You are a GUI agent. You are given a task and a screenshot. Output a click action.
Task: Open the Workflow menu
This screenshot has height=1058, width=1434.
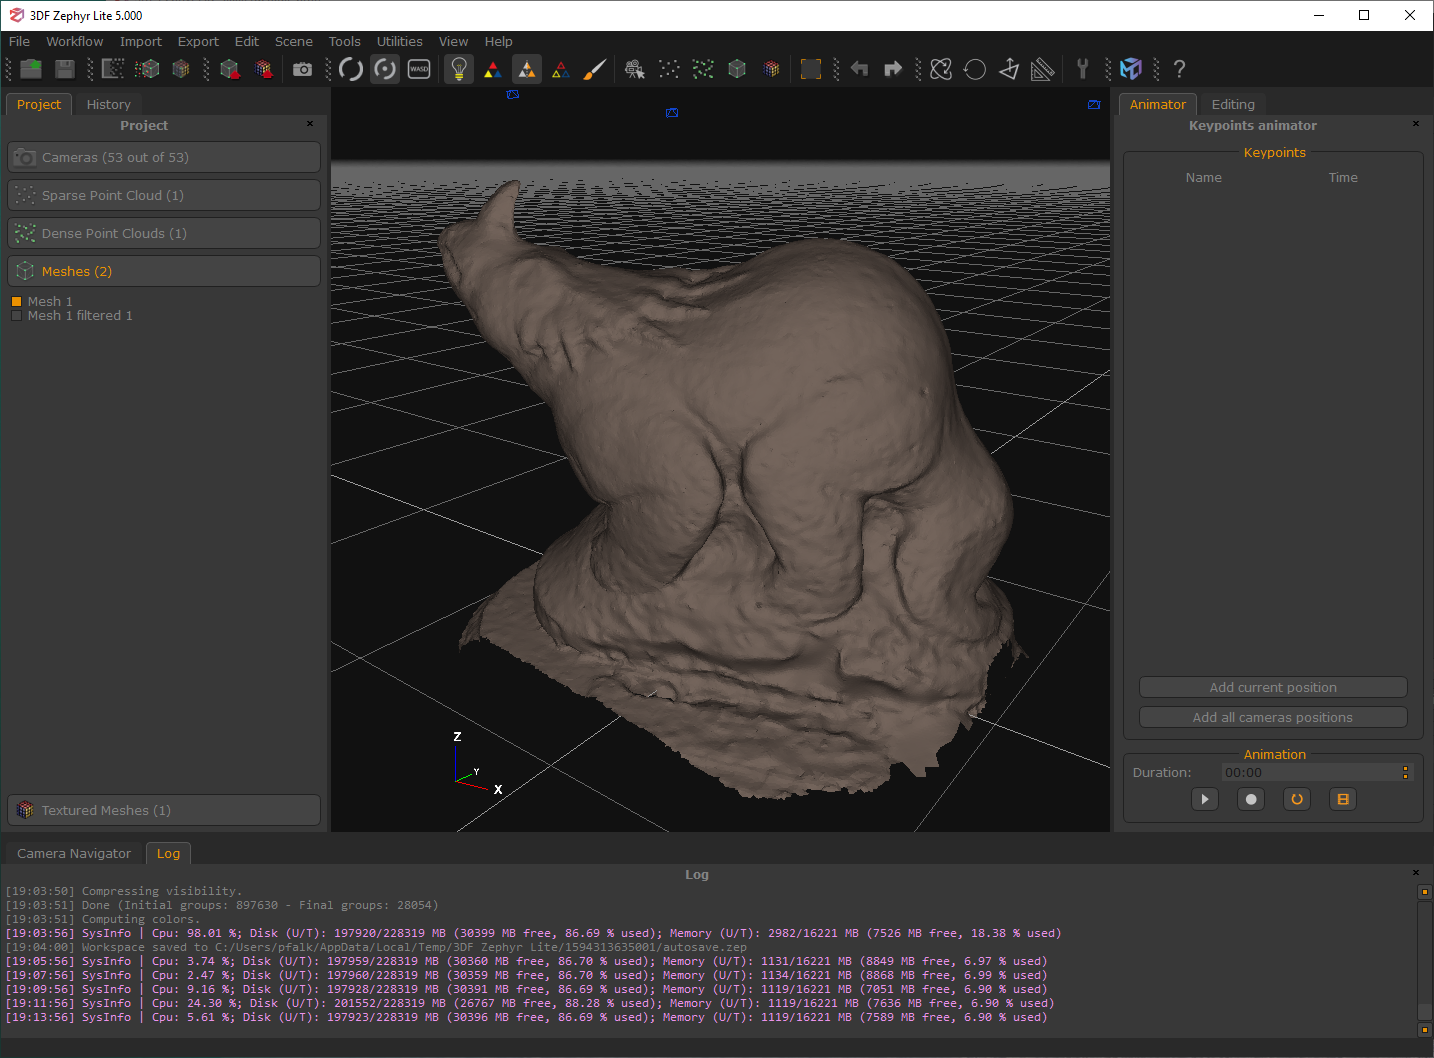74,41
